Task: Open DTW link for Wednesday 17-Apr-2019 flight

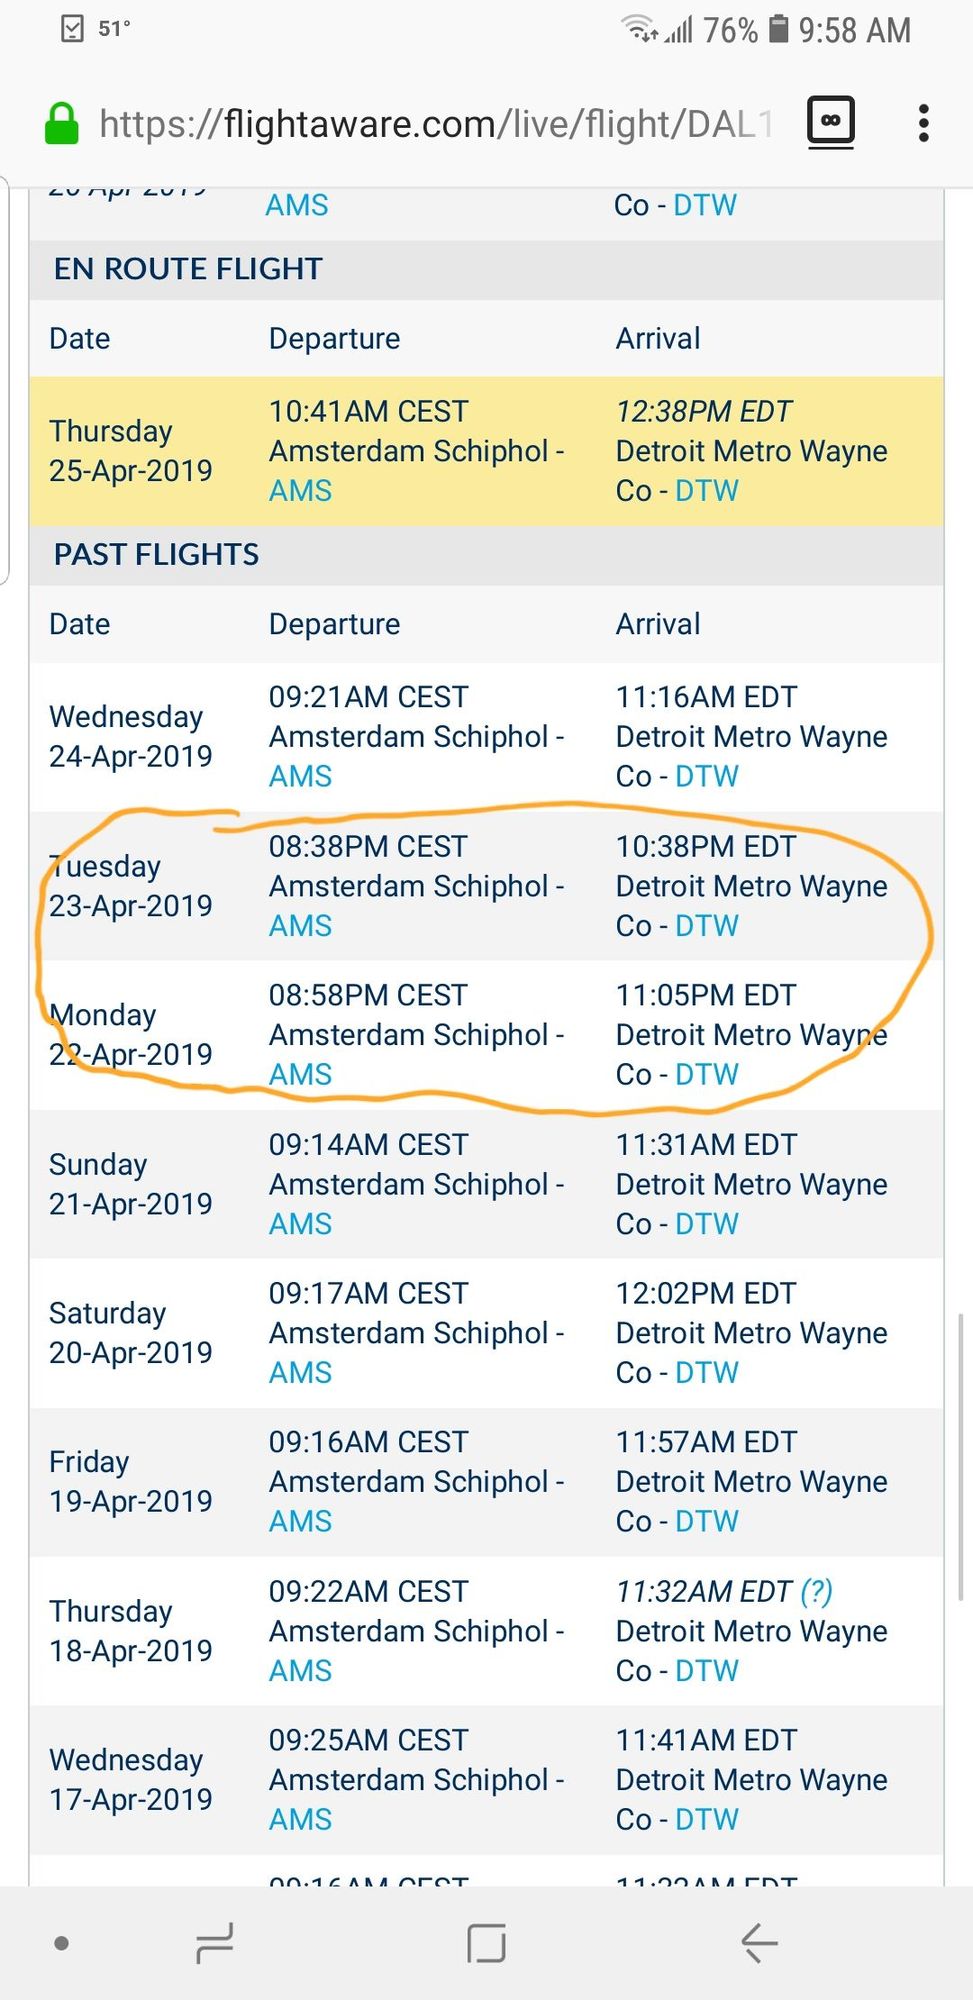Action: [707, 1819]
